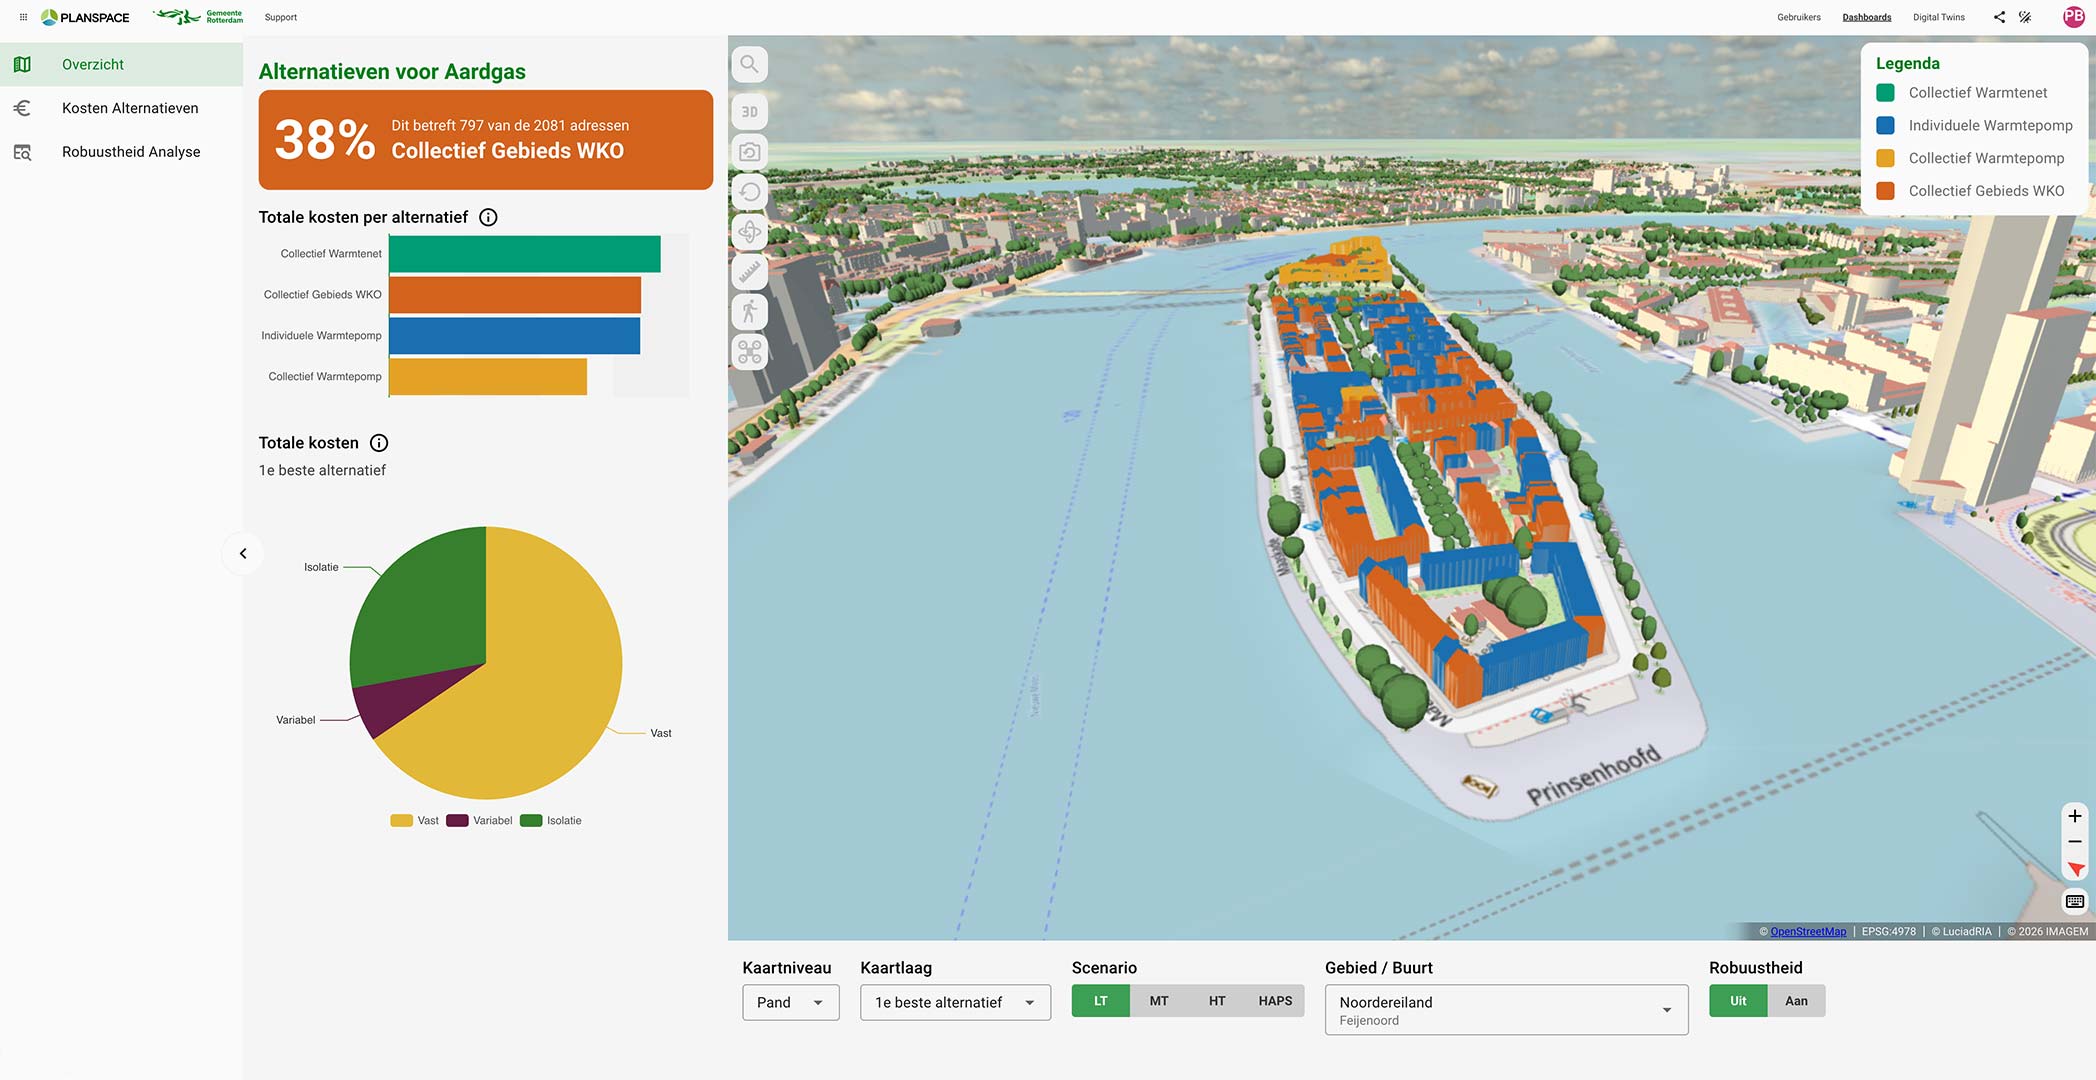The width and height of the screenshot is (2096, 1080).
Task: Click the Collectief Warmtenet green legend swatch
Action: coord(1886,93)
